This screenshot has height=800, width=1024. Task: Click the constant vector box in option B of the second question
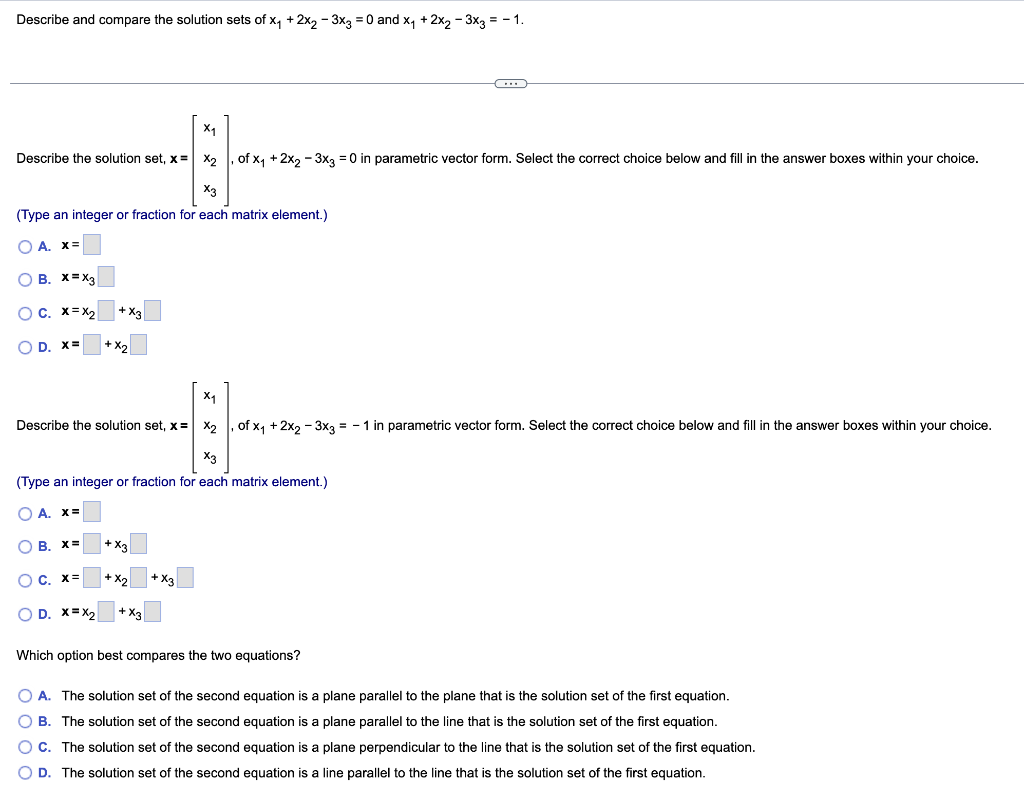[x=92, y=543]
